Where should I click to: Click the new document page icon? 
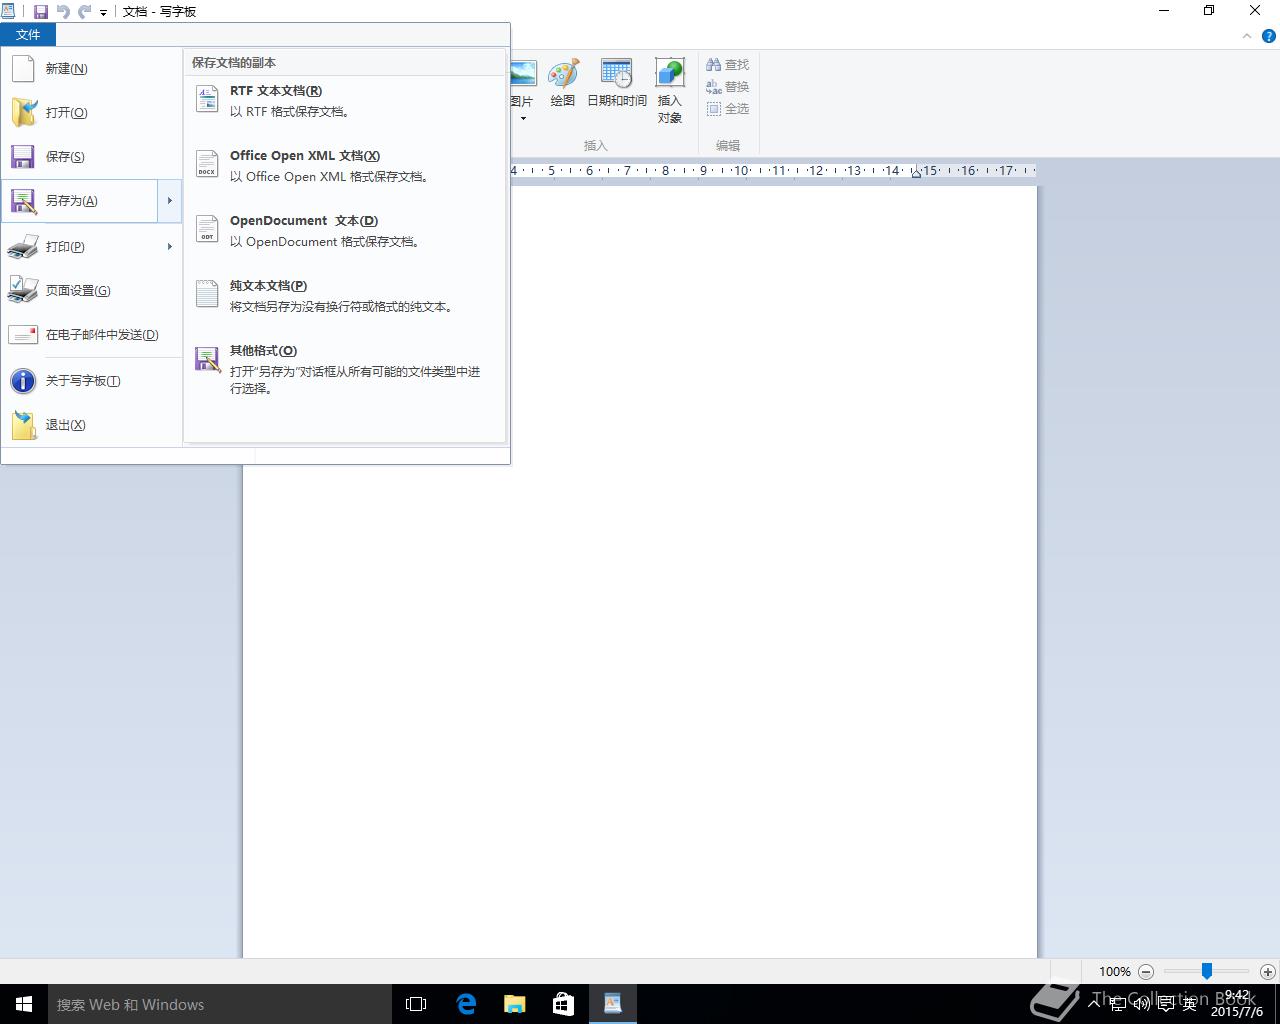23,69
